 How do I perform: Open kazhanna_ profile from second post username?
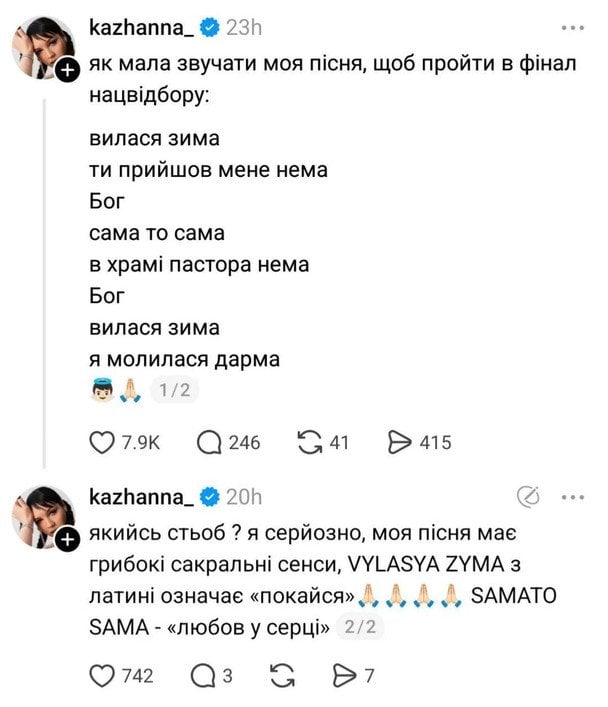tap(140, 497)
